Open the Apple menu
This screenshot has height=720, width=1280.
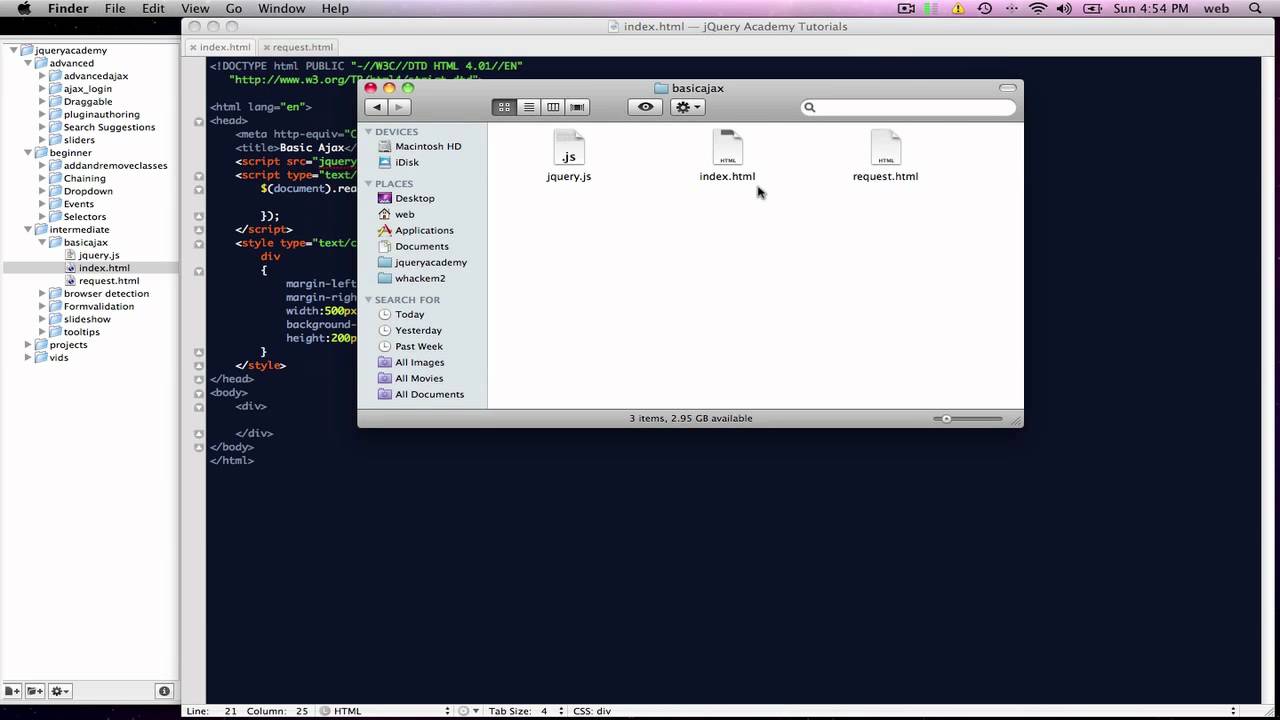coord(24,9)
